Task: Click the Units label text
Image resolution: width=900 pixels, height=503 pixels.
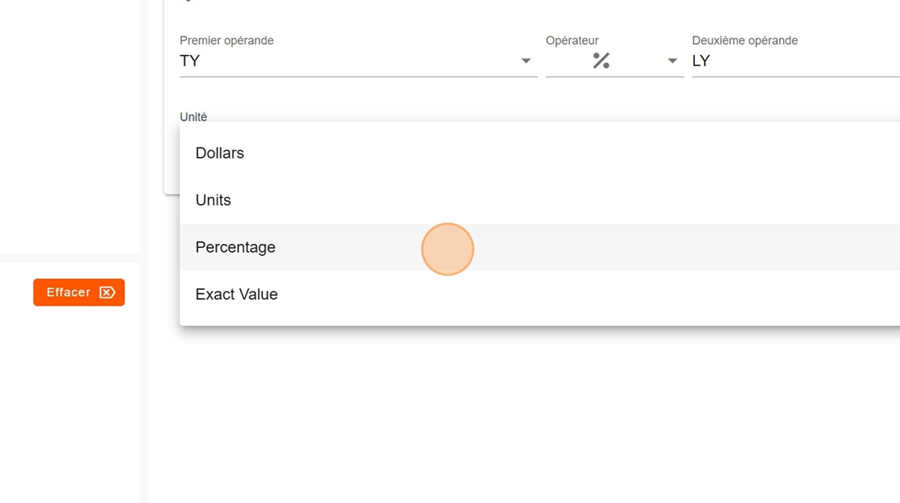Action: [213, 200]
